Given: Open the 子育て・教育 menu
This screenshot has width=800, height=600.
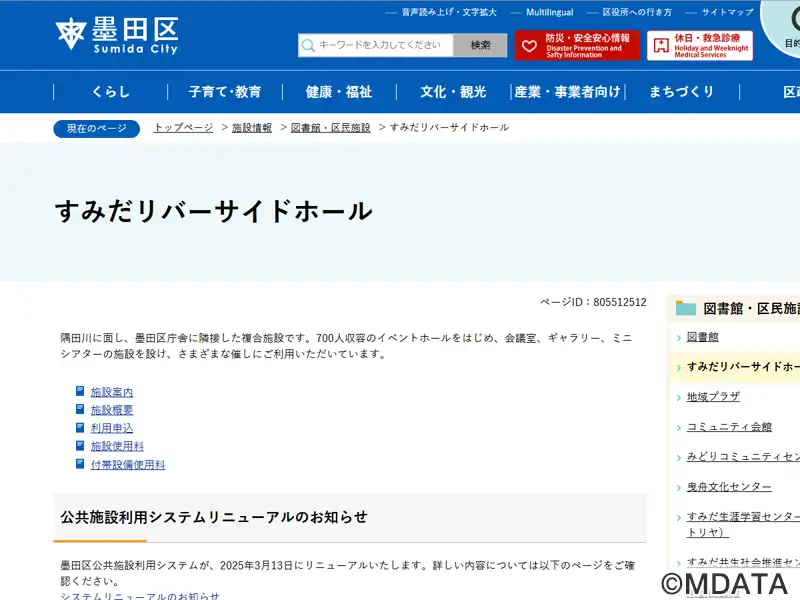Looking at the screenshot, I should click(225, 92).
